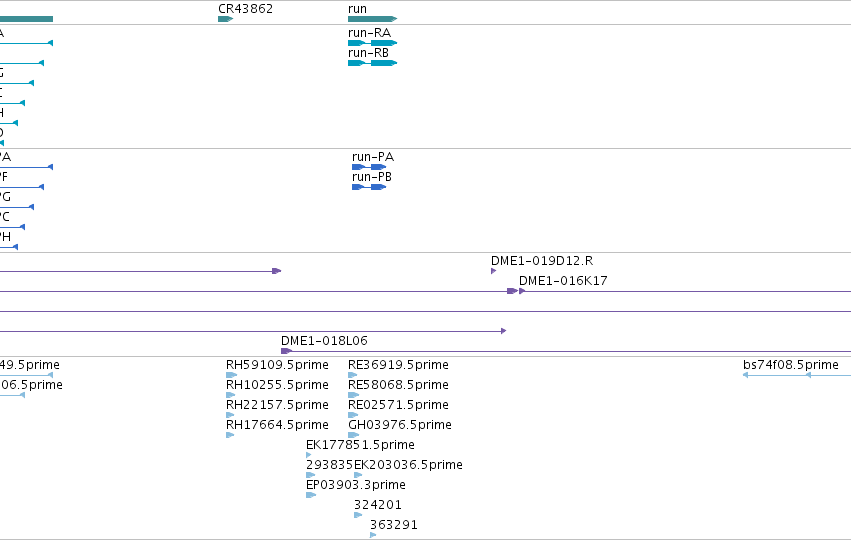Click the RE02571.5prime label

point(398,405)
